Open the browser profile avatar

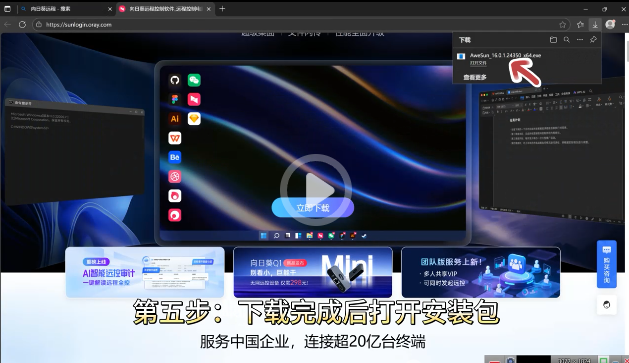pyautogui.click(x=610, y=24)
